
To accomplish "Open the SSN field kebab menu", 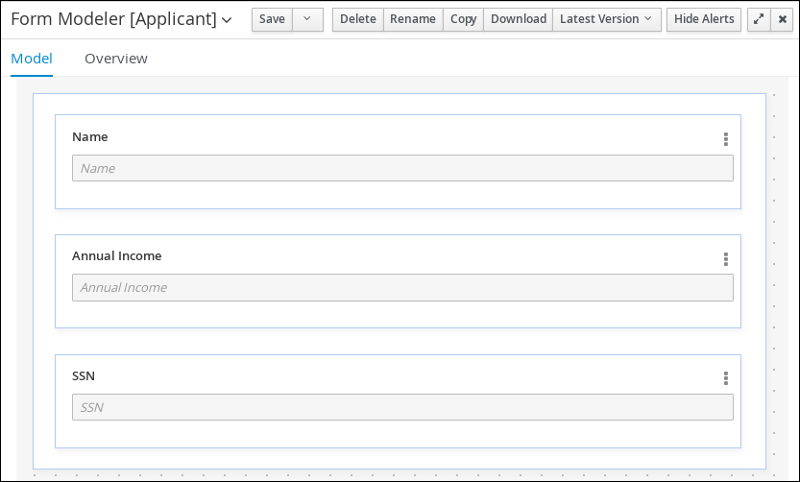I will [726, 378].
